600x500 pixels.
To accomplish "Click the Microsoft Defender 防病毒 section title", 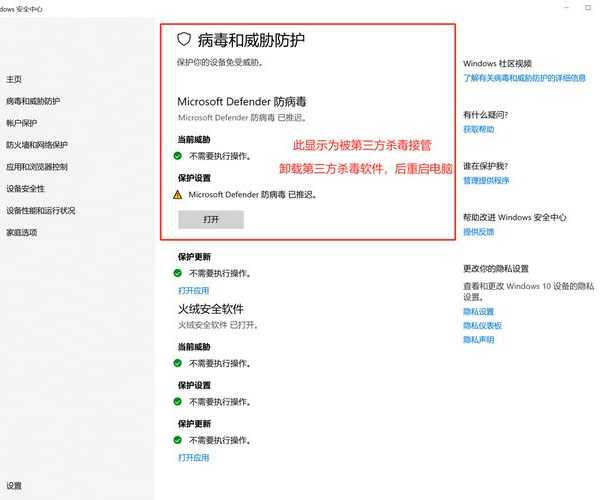I will click(242, 102).
